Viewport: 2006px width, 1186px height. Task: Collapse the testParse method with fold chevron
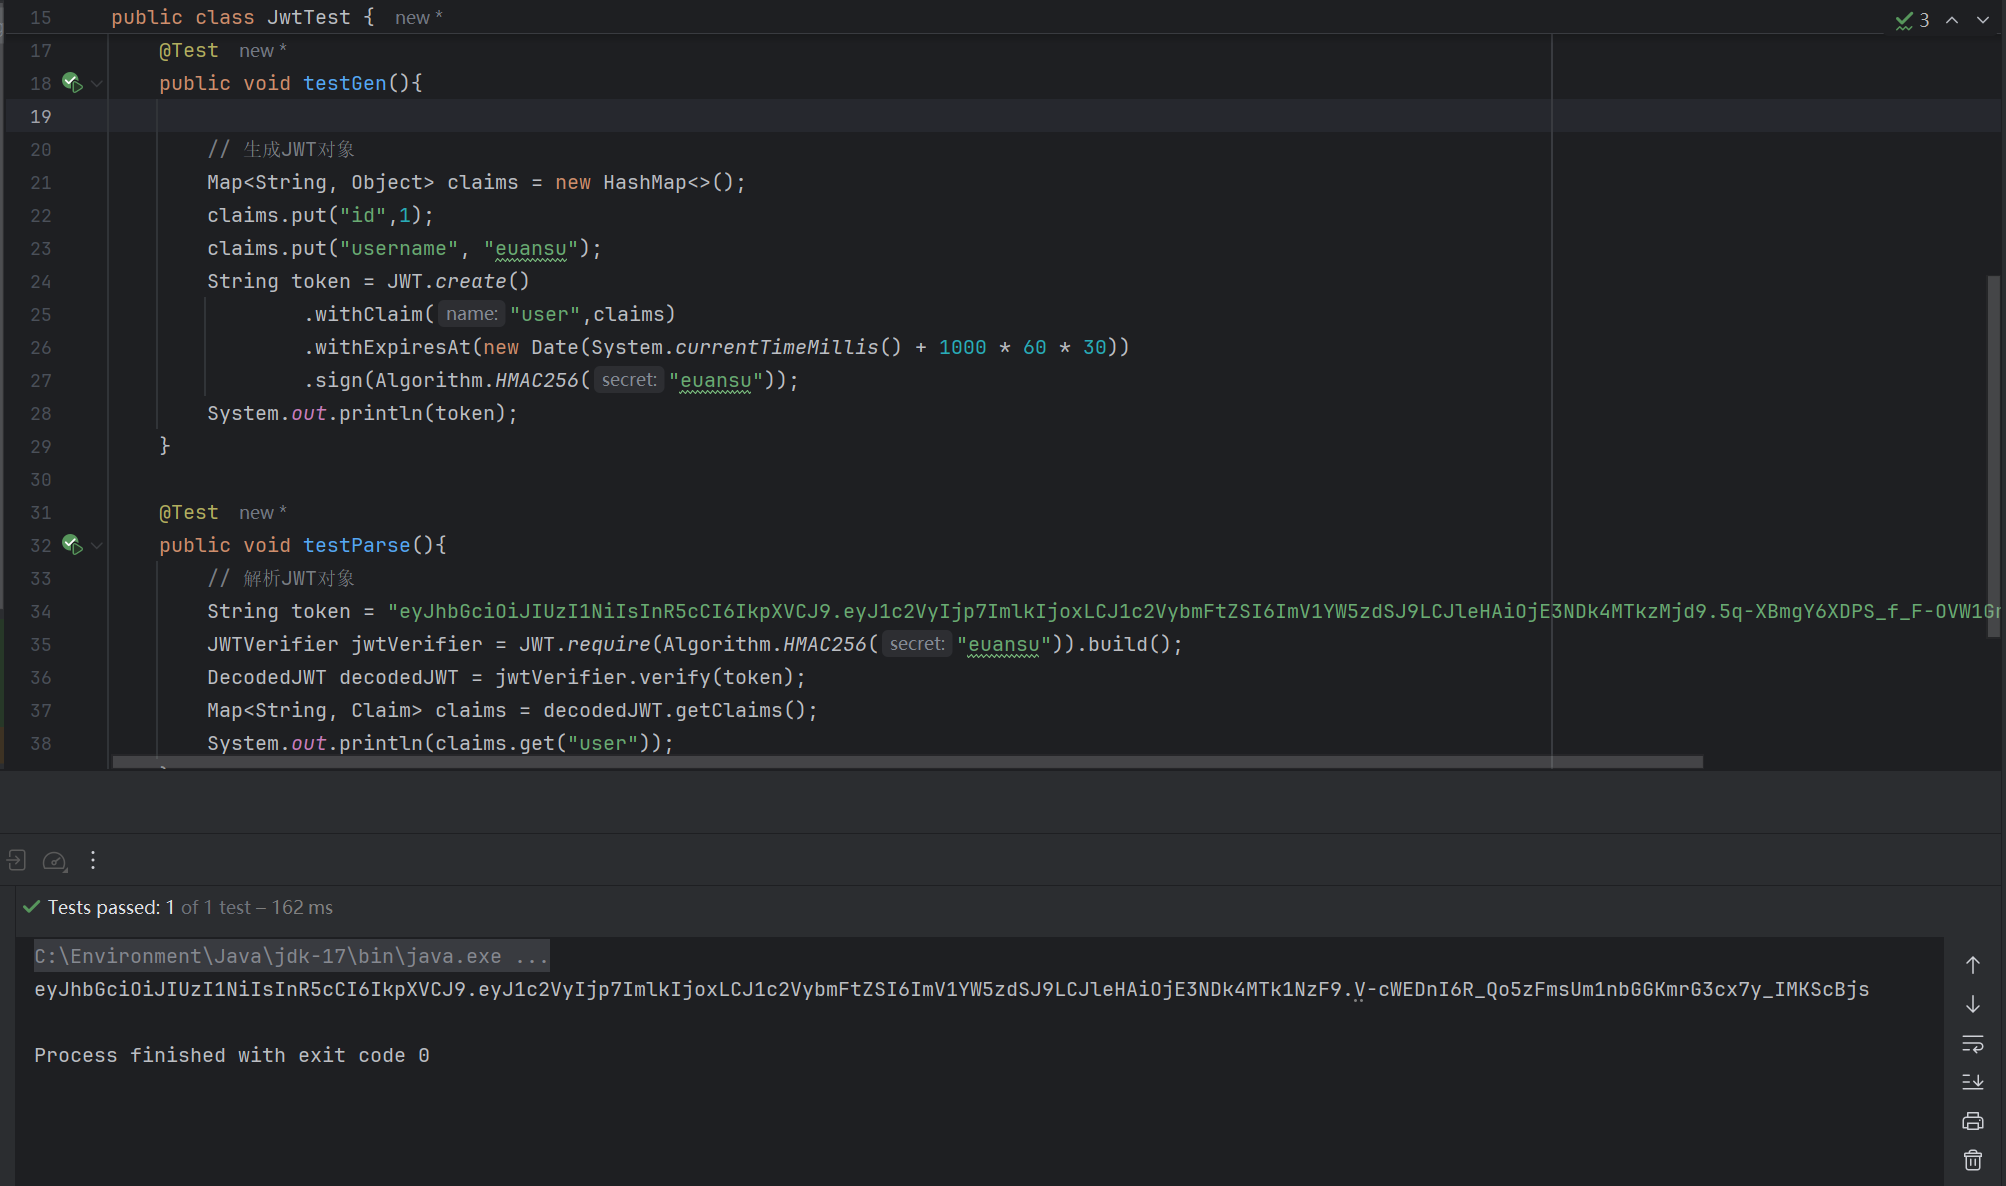tap(97, 546)
